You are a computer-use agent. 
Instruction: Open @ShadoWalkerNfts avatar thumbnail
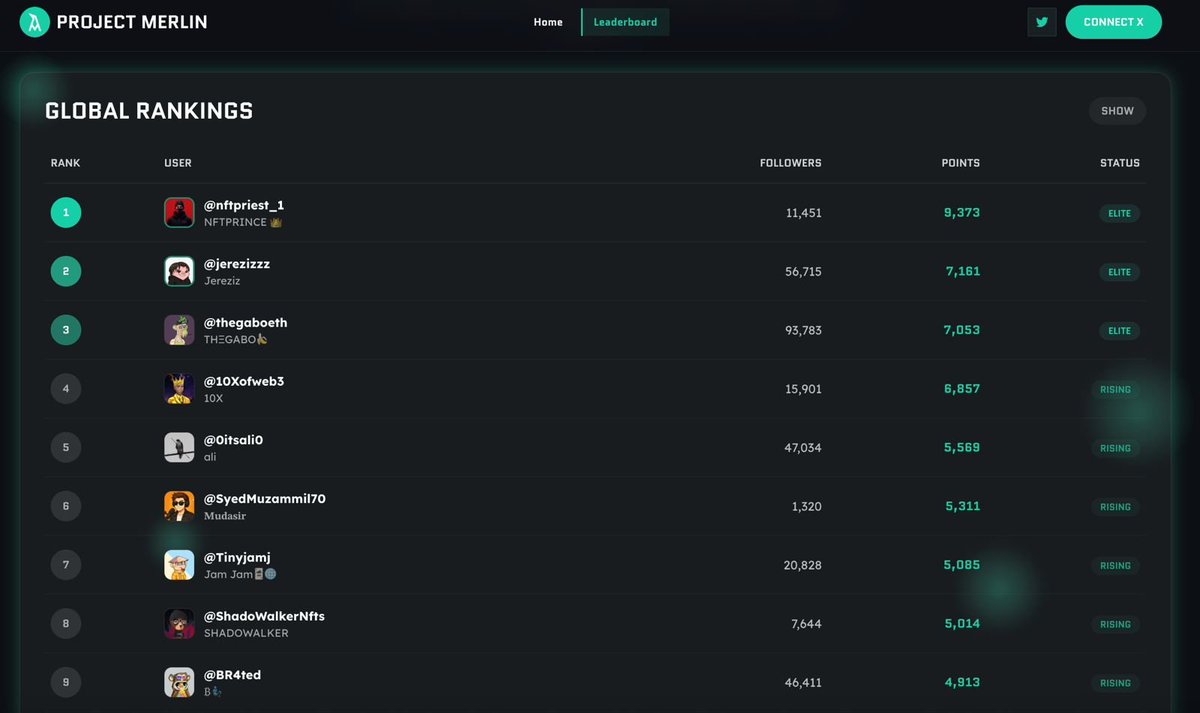point(179,624)
